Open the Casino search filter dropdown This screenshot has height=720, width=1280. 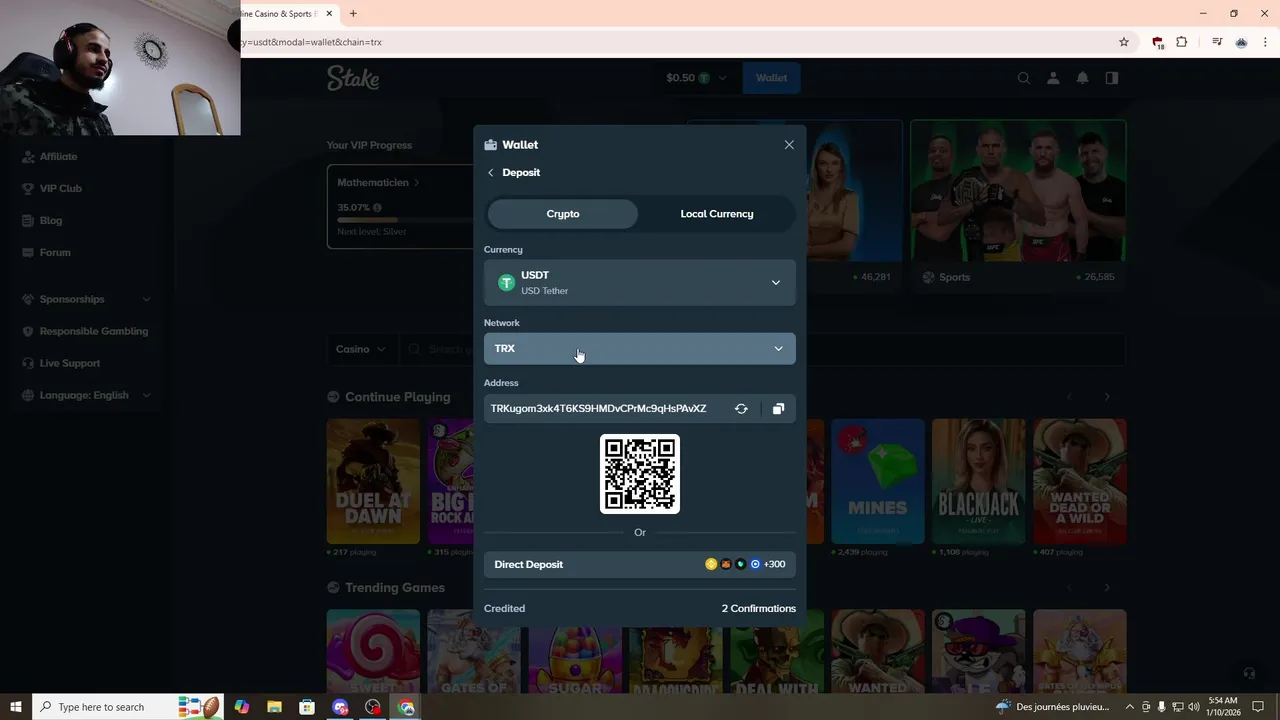[361, 349]
